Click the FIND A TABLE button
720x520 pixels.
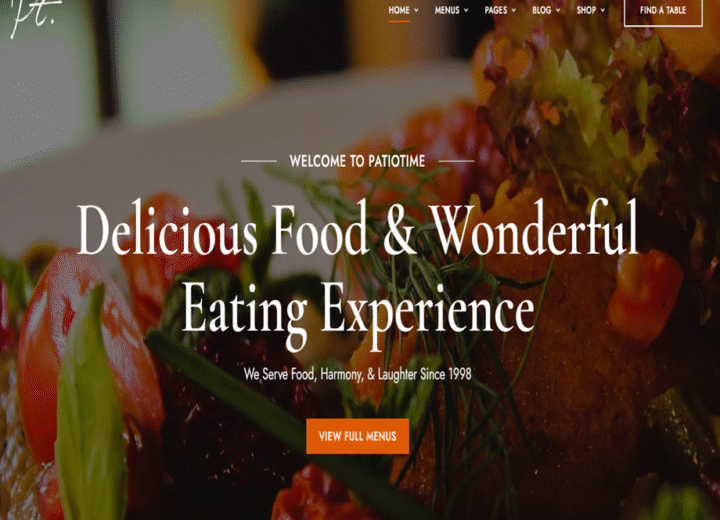[x=663, y=11]
